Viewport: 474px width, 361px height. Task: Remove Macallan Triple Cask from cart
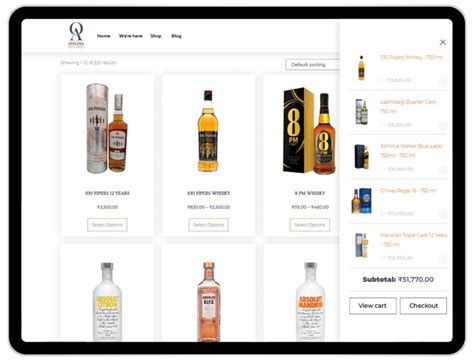coord(443,258)
